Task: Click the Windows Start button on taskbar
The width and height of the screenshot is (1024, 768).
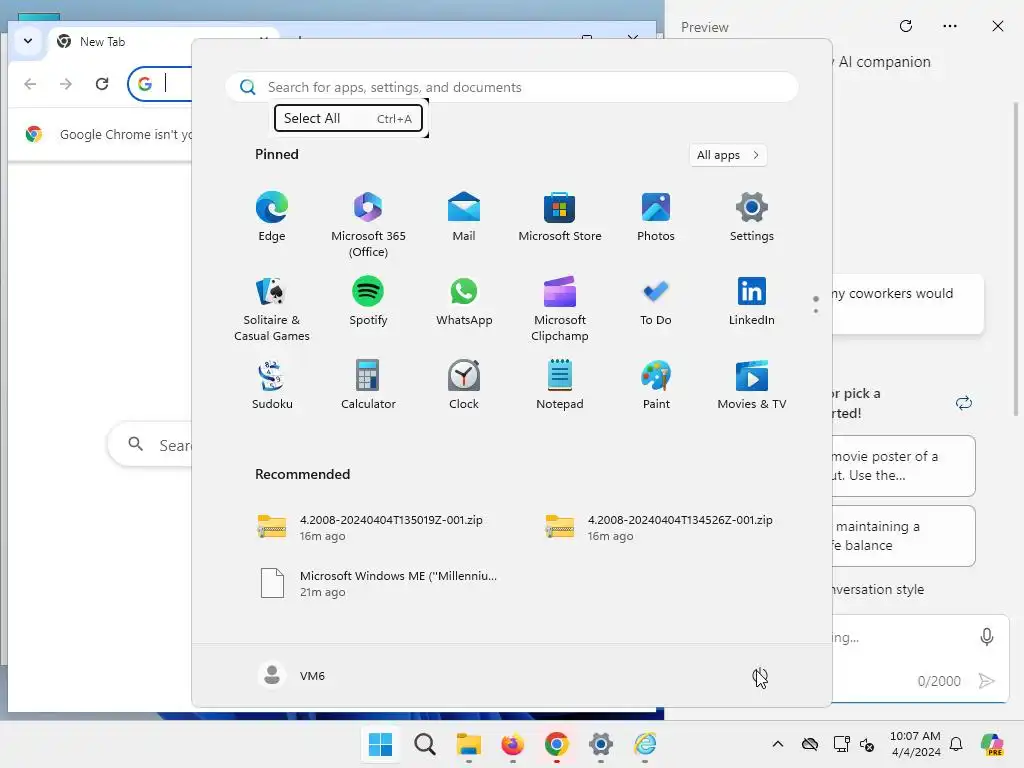Action: [x=380, y=744]
